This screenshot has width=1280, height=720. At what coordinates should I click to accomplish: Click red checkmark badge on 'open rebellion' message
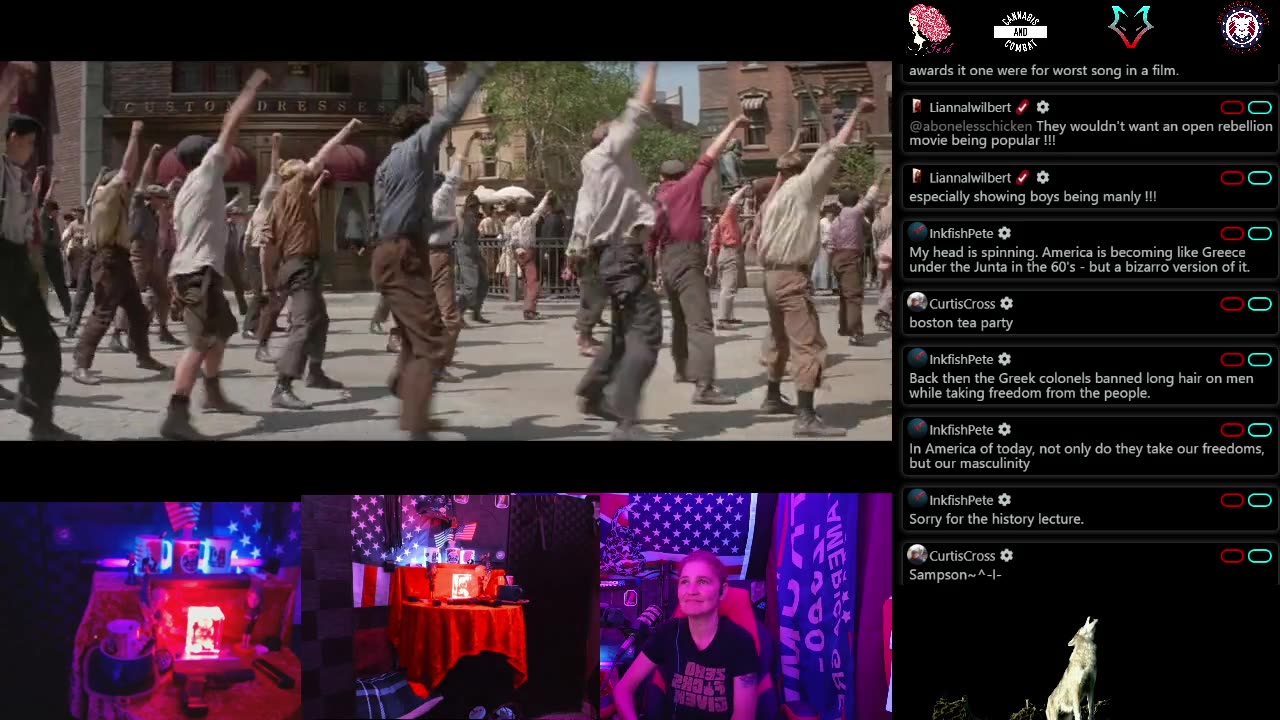[x=1023, y=107]
